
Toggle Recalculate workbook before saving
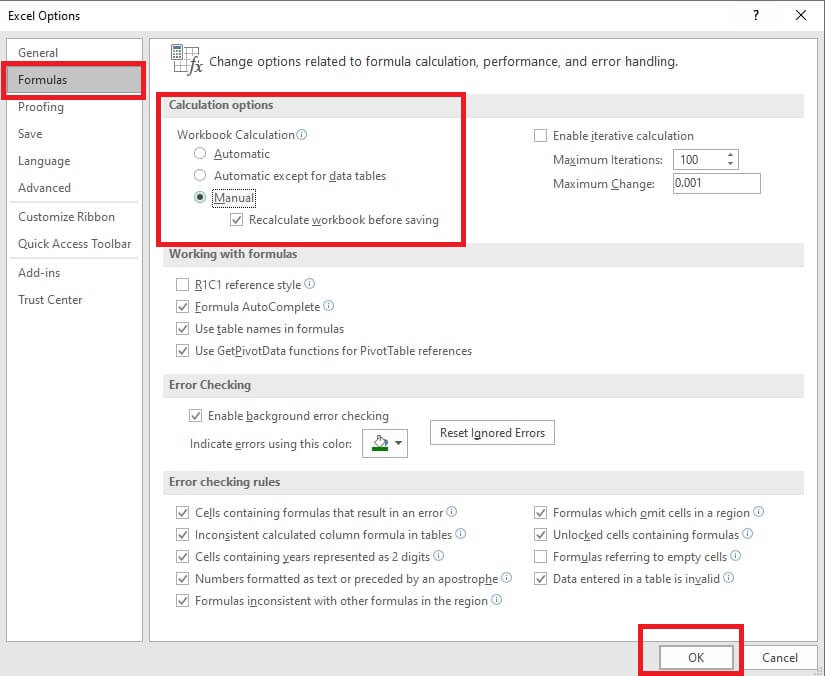tap(237, 220)
